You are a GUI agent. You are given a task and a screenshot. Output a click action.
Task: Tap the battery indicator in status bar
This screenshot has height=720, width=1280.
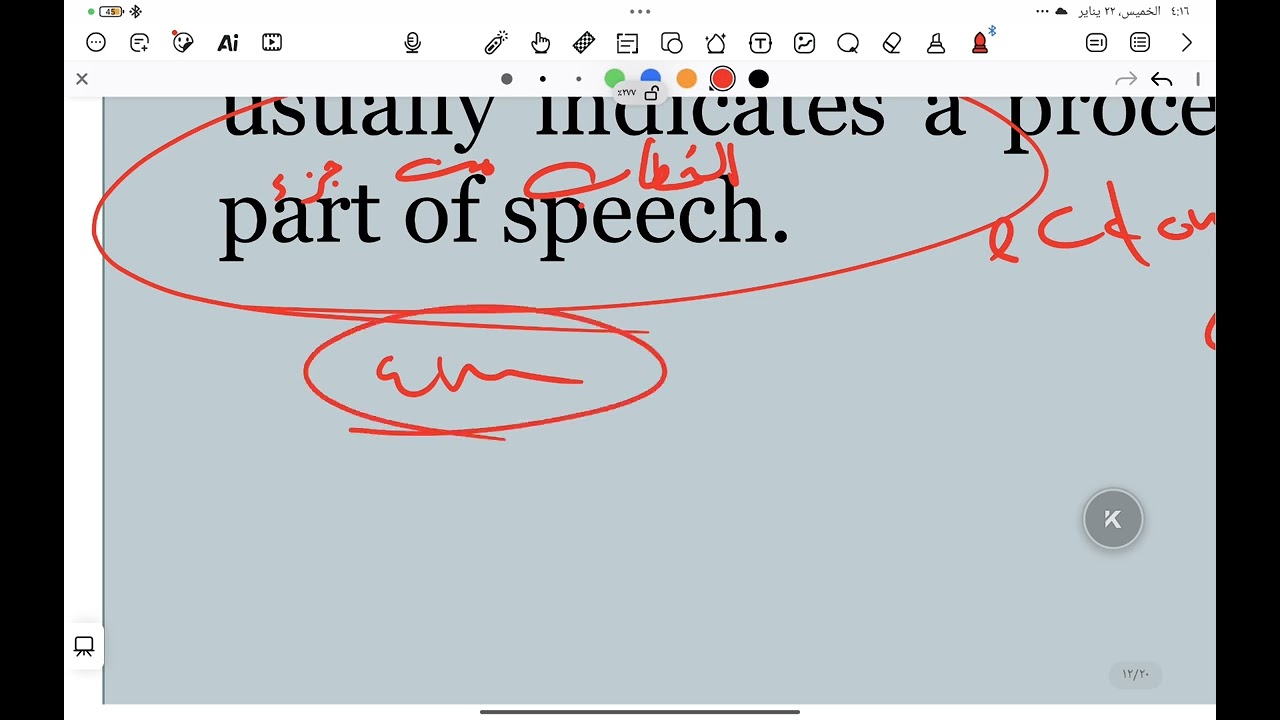coord(110,12)
